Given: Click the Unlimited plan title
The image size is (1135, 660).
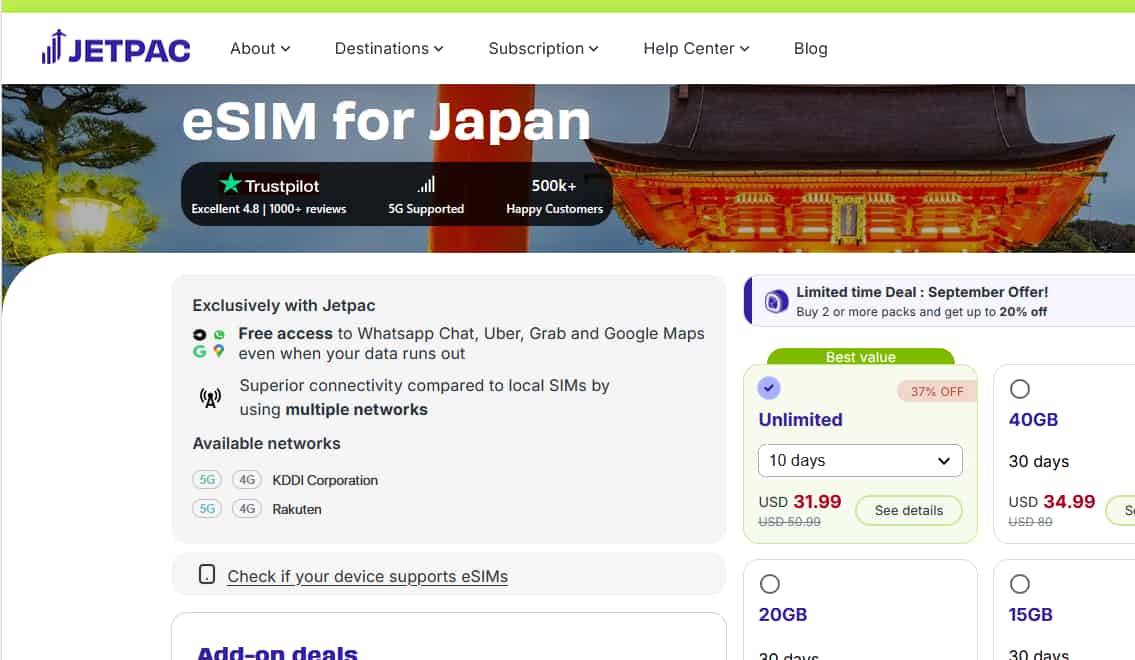Looking at the screenshot, I should [x=801, y=419].
